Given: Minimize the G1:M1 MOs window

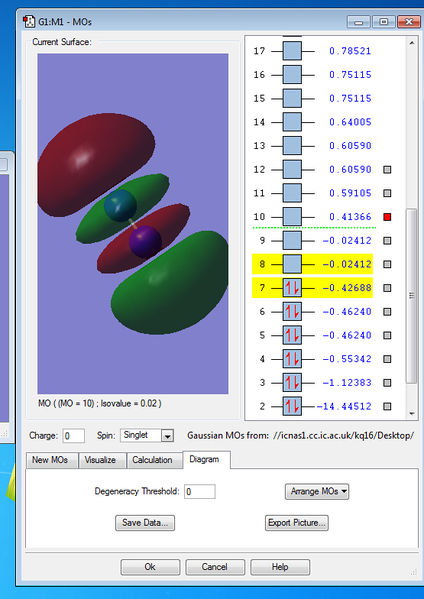Looking at the screenshot, I should [358, 22].
